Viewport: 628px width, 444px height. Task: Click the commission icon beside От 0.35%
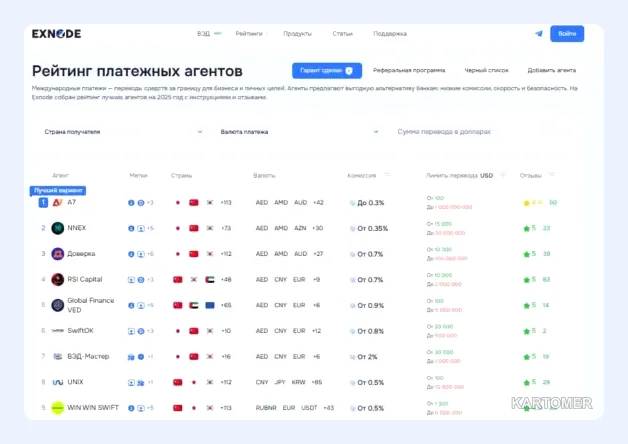pyautogui.click(x=352, y=229)
